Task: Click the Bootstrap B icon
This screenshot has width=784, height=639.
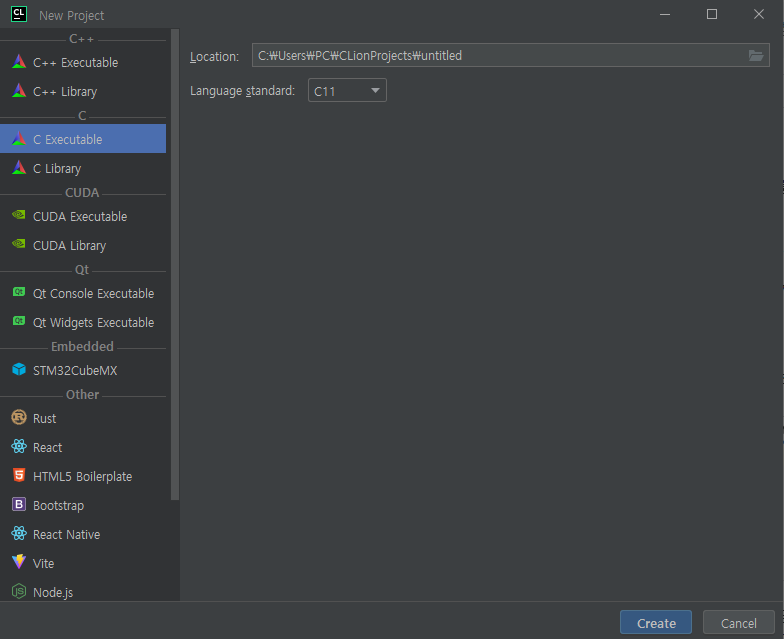Action: click(x=19, y=504)
